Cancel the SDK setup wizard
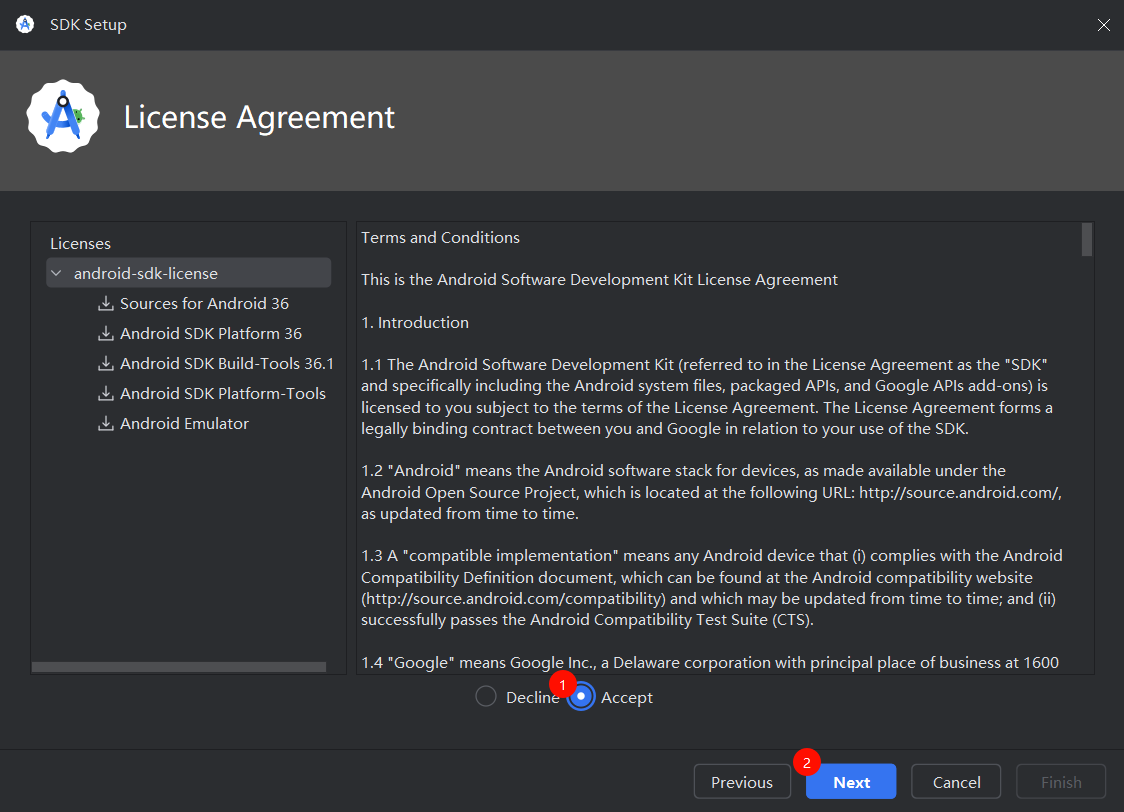This screenshot has width=1124, height=812. 956,782
